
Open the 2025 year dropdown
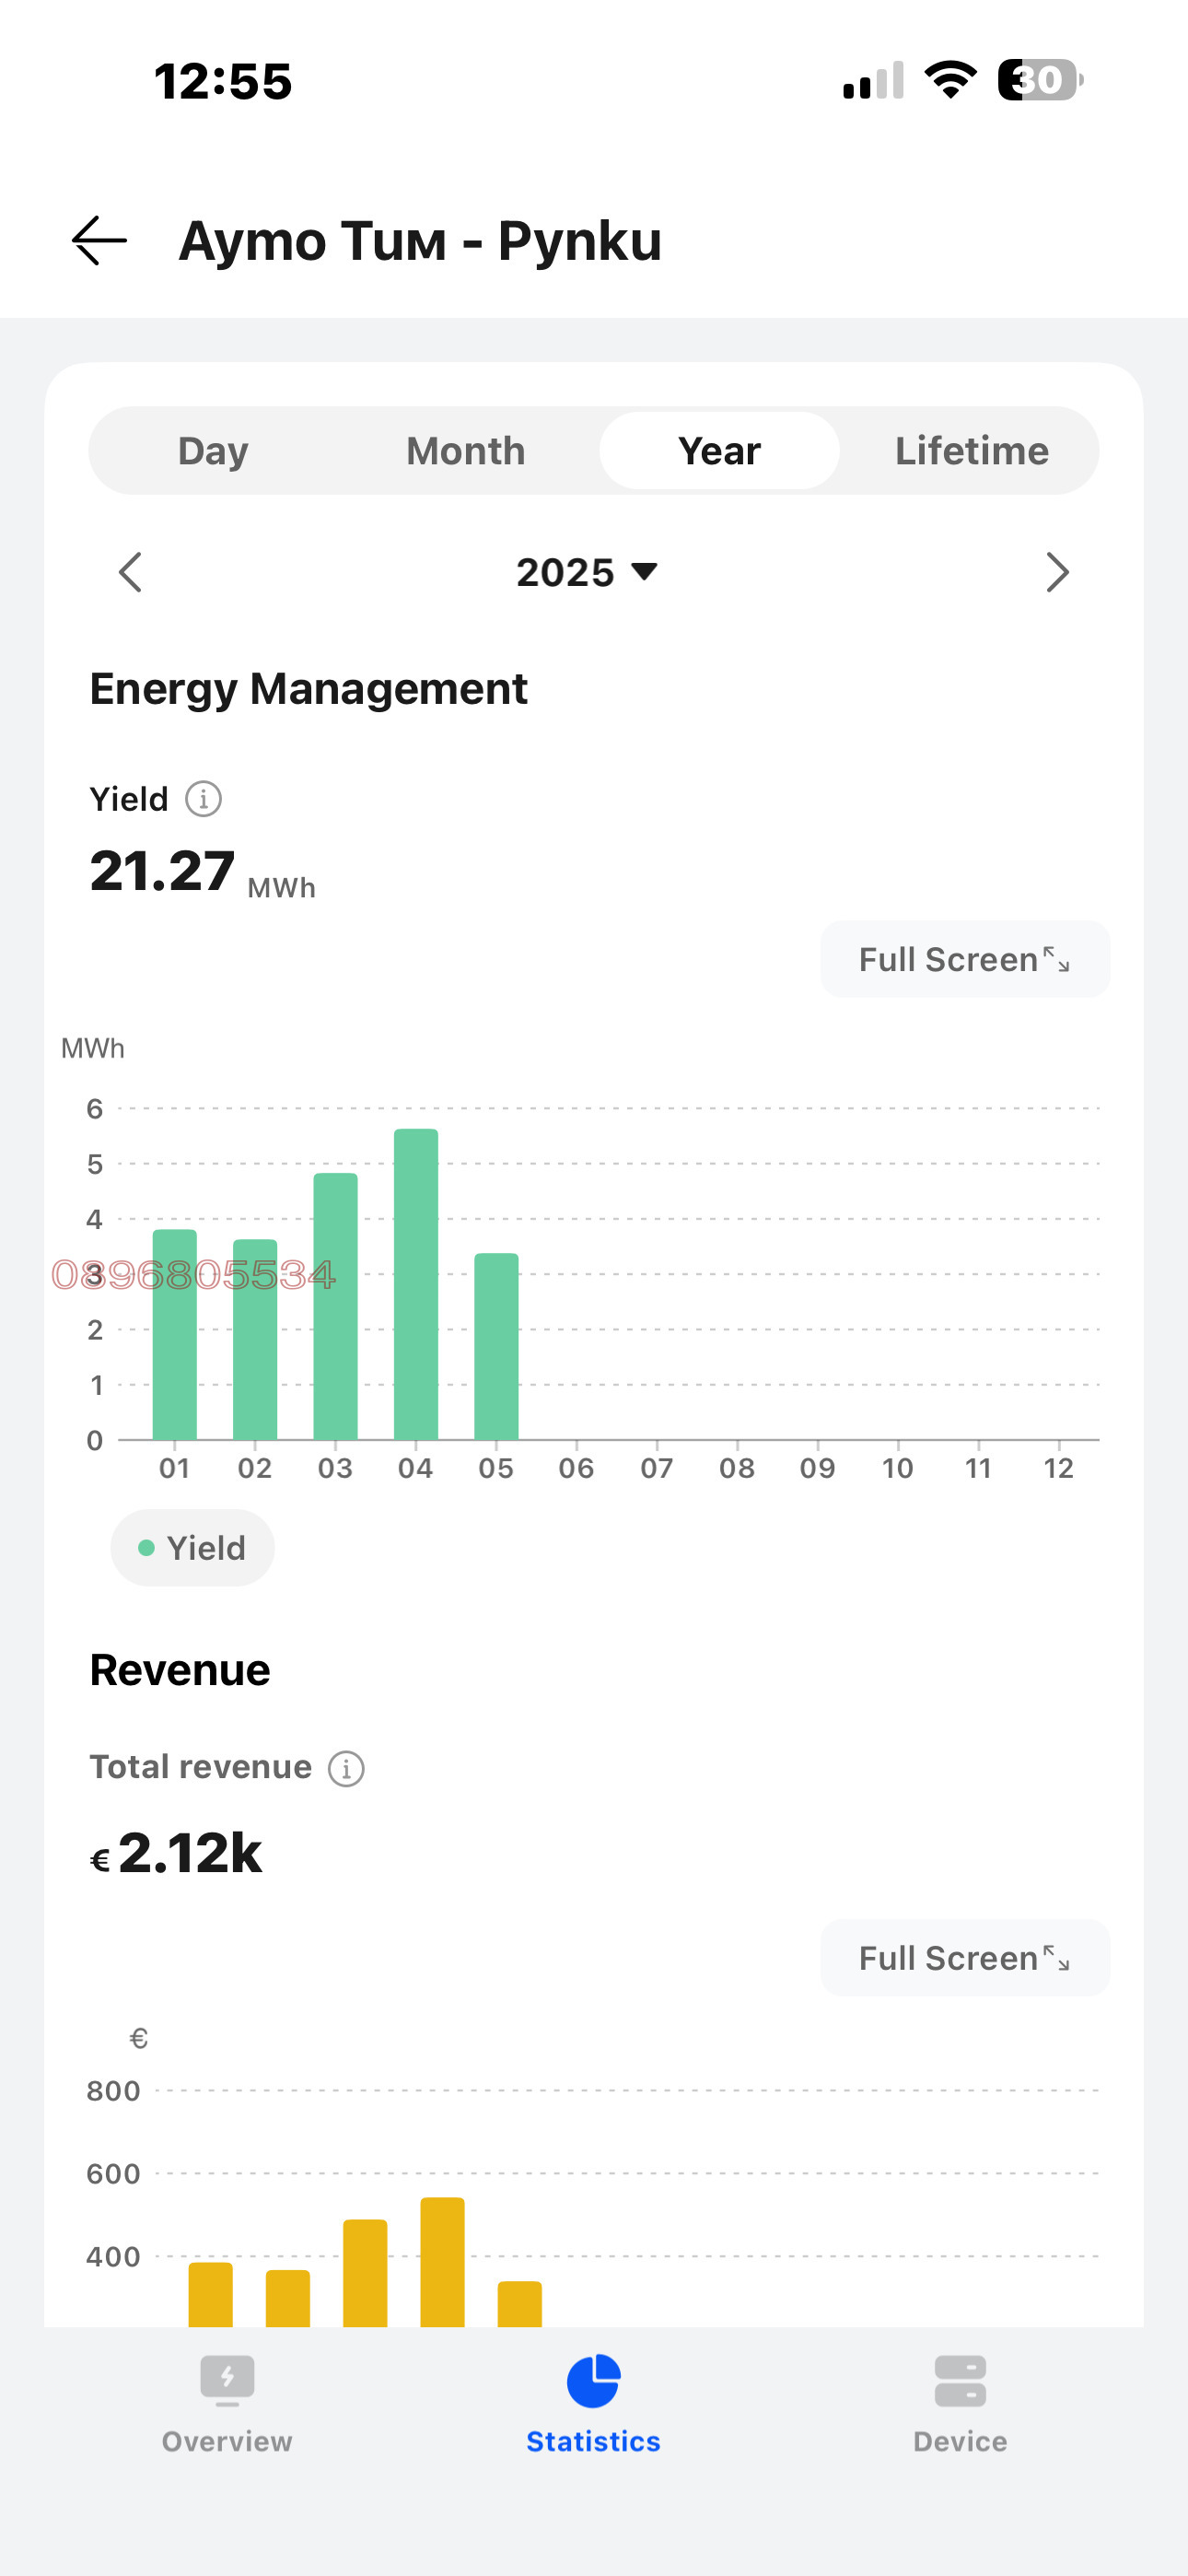click(x=587, y=573)
